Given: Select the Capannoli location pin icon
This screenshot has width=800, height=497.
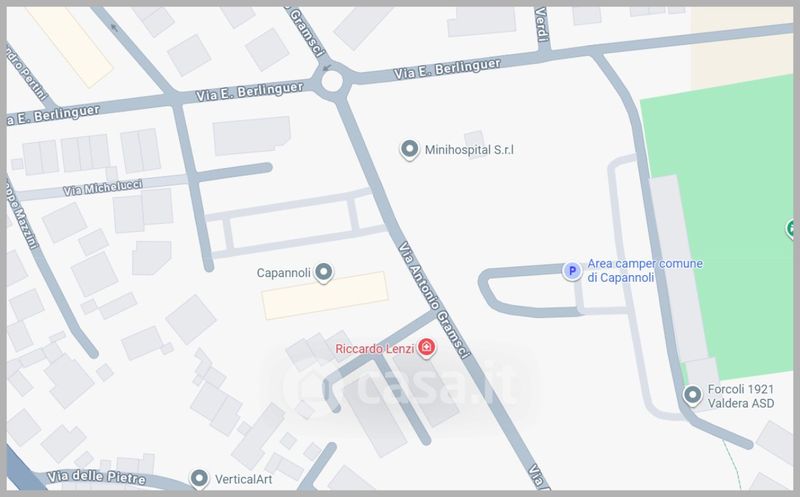Looking at the screenshot, I should tap(323, 272).
